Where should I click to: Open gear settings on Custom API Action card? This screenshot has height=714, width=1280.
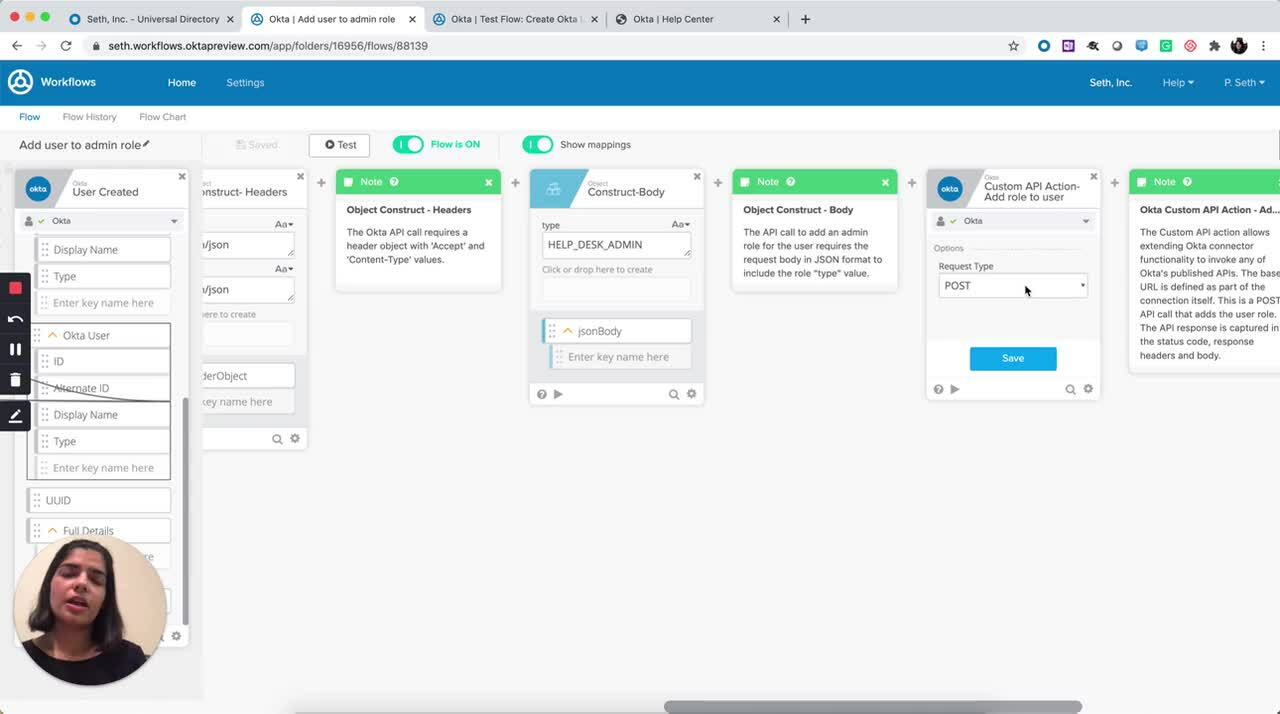[1088, 389]
